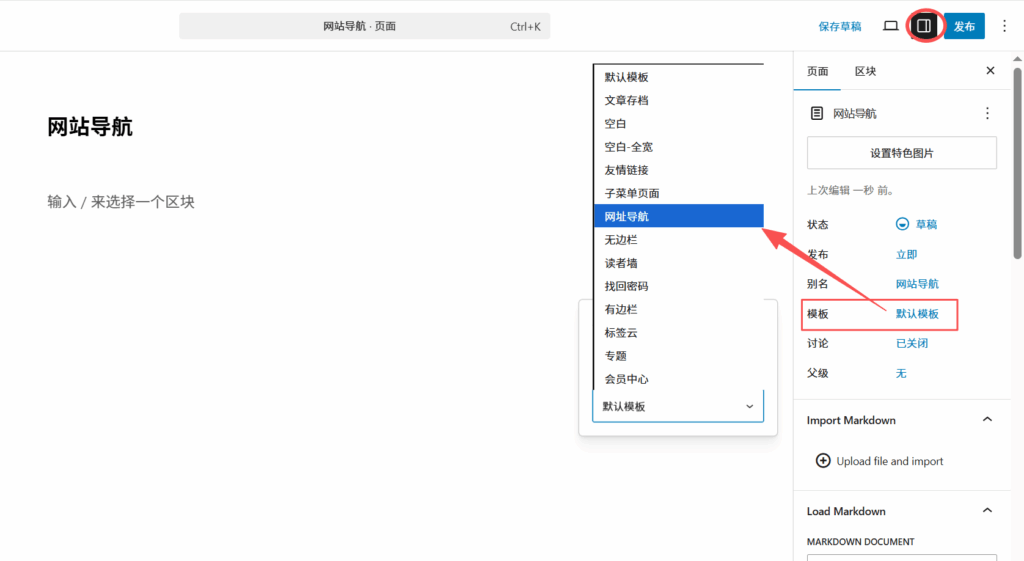Image resolution: width=1024 pixels, height=561 pixels.
Task: Open page actions menu beside 网站导航
Action: click(987, 114)
